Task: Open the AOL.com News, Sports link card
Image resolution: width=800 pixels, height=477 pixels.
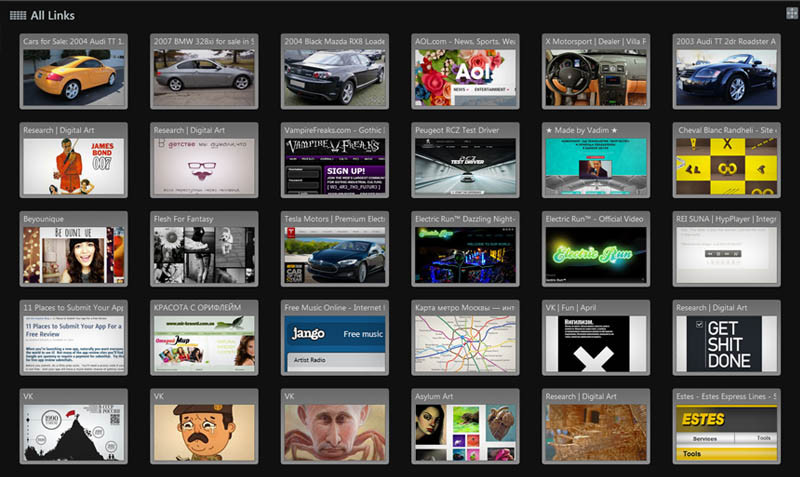Action: pos(465,71)
